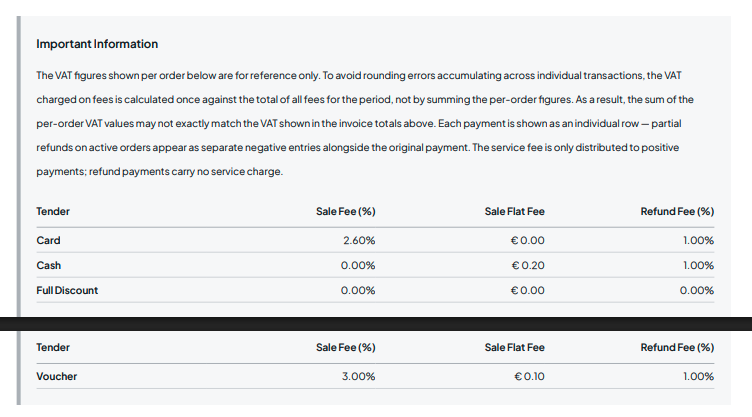Click the "Tender" header above the Card row
This screenshot has height=417, width=752.
(53, 212)
